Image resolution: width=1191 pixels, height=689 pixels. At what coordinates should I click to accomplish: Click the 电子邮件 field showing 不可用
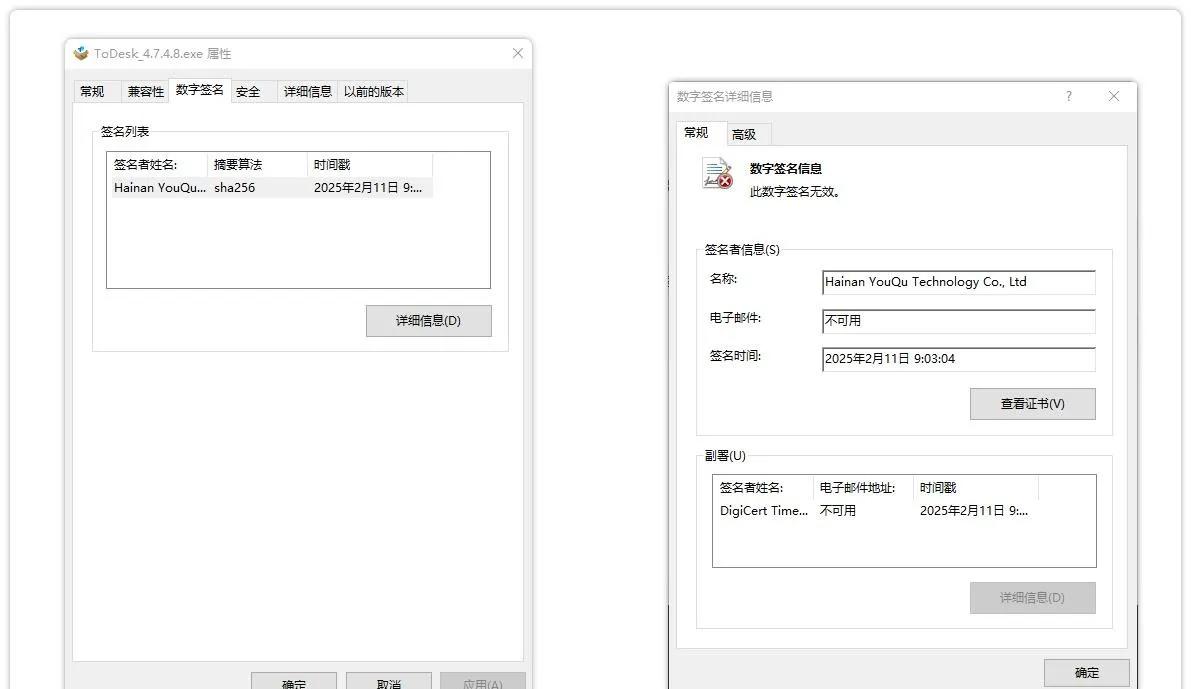(x=959, y=321)
